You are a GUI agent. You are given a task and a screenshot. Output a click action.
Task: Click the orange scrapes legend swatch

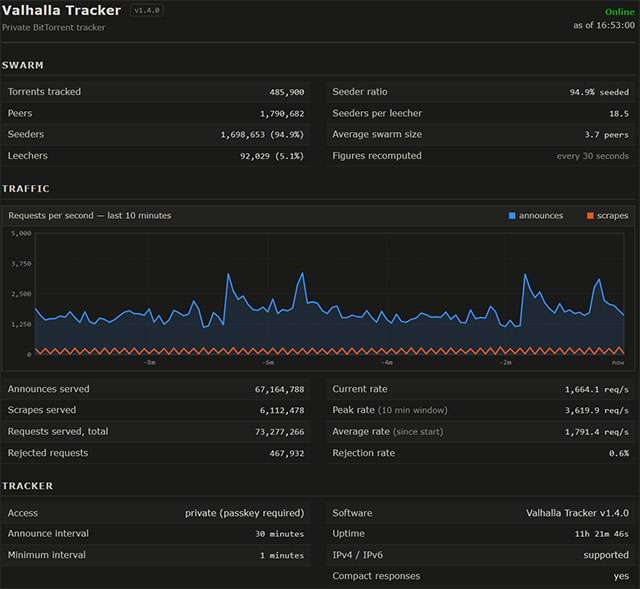click(590, 216)
